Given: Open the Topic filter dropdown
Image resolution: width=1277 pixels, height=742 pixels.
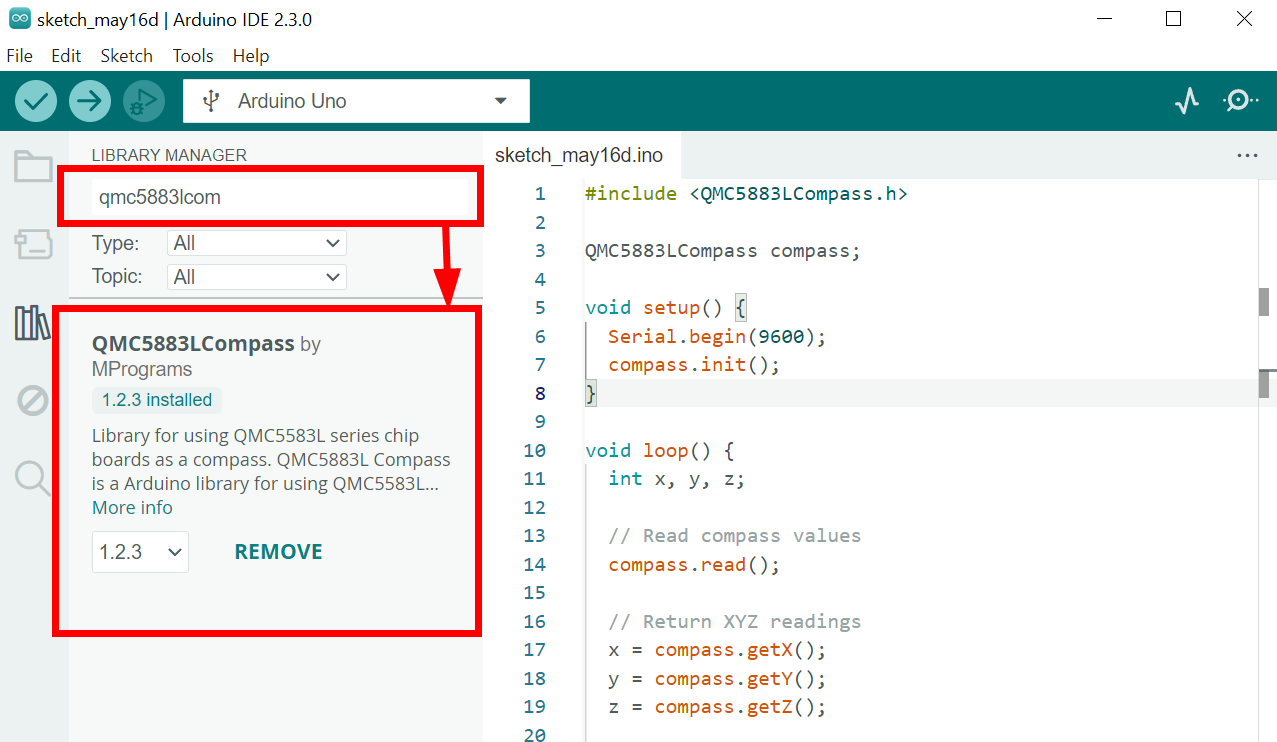Looking at the screenshot, I should 257,277.
